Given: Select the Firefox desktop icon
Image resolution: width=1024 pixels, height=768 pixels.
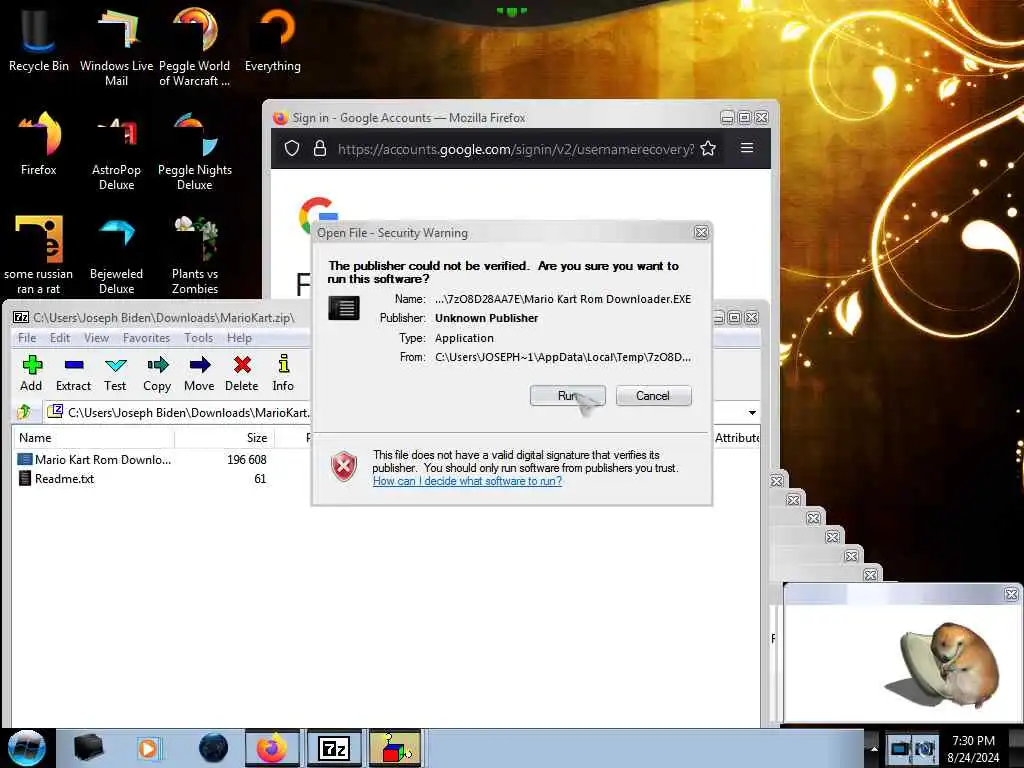Looking at the screenshot, I should pos(39,145).
